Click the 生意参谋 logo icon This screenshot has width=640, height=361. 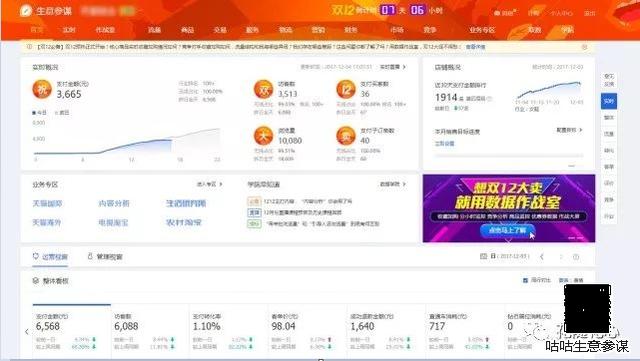[x=26, y=11]
